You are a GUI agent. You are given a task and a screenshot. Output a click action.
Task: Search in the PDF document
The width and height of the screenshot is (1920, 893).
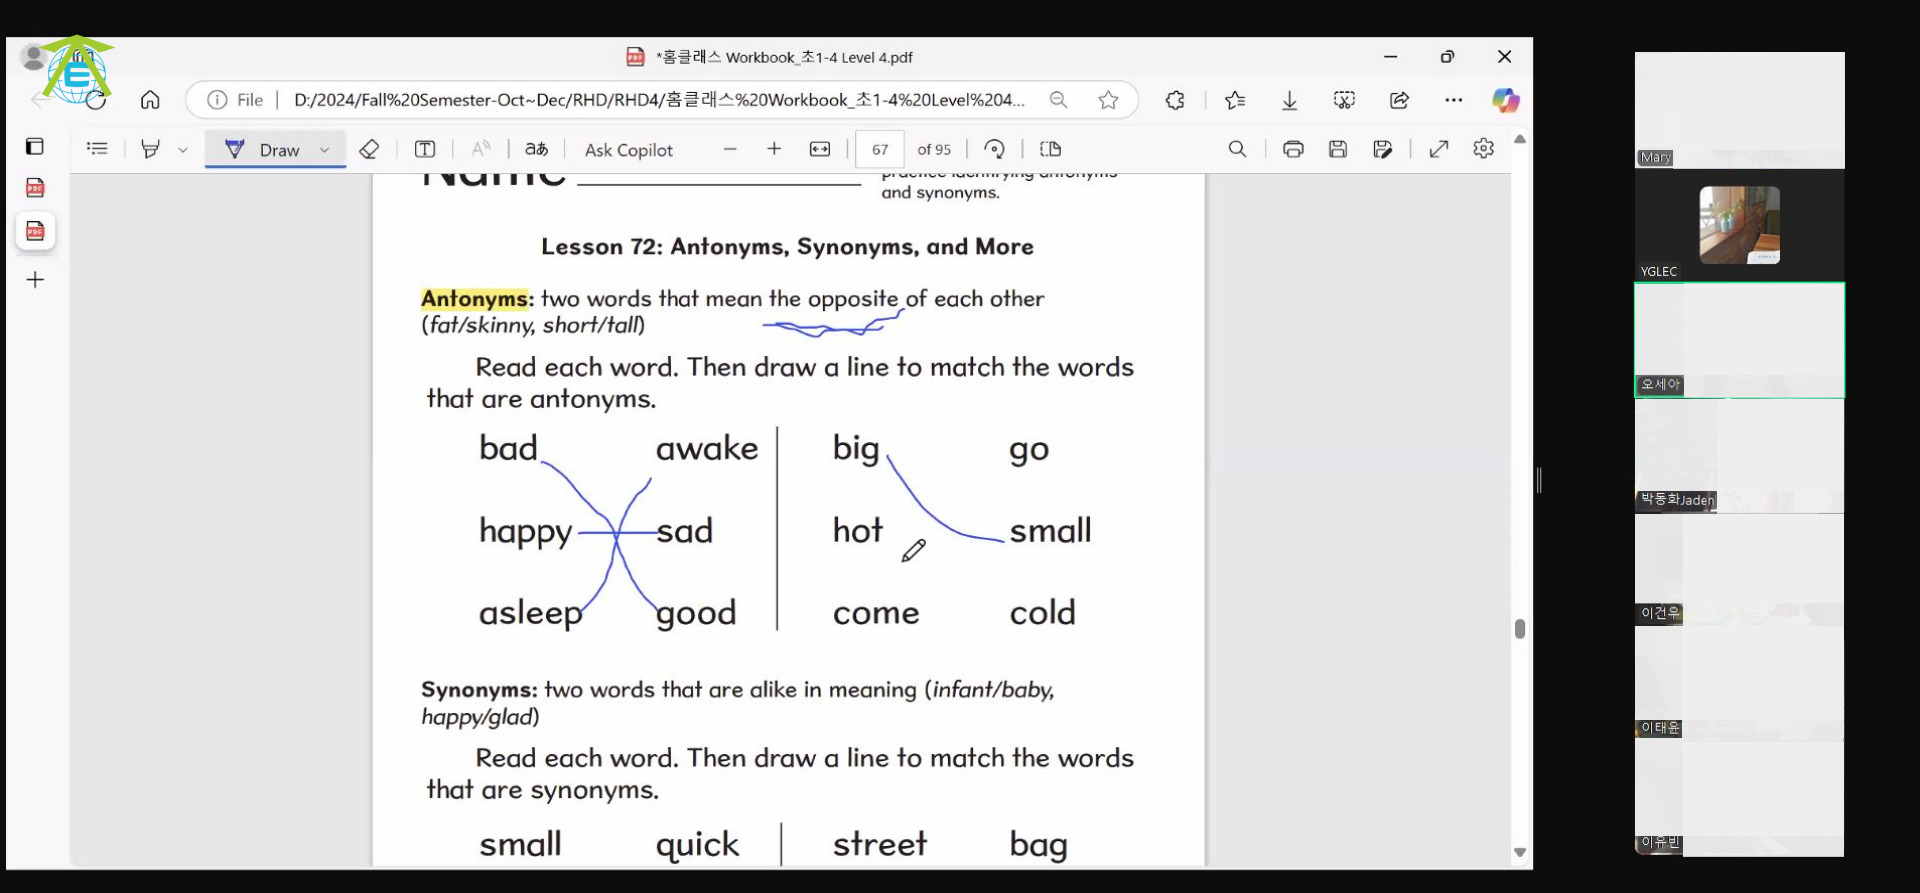(x=1237, y=149)
